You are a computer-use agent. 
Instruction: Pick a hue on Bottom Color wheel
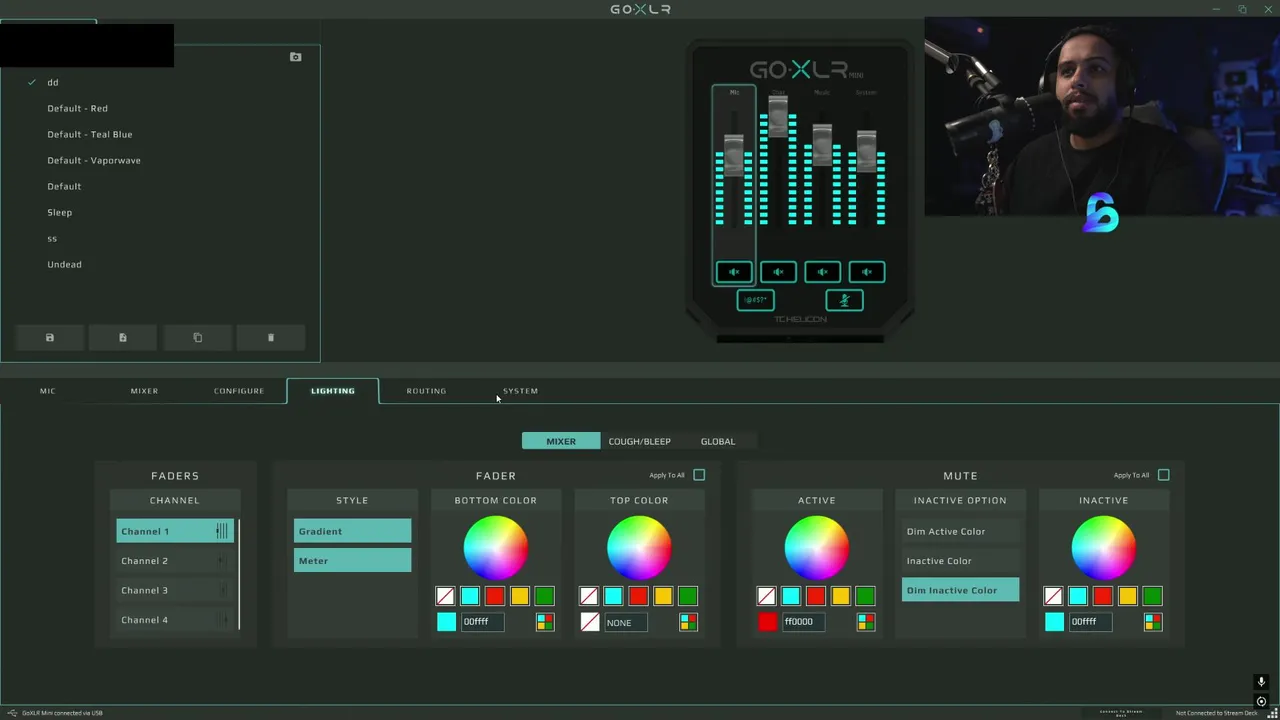(495, 548)
